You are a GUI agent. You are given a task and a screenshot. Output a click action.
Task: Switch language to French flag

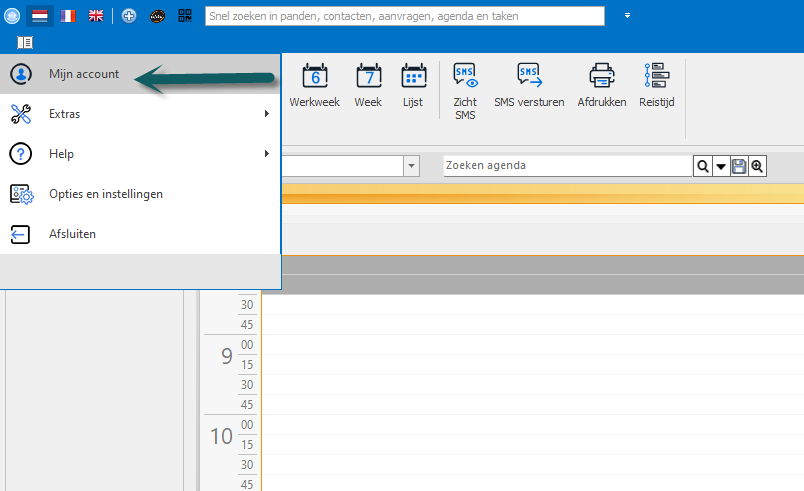pos(68,16)
